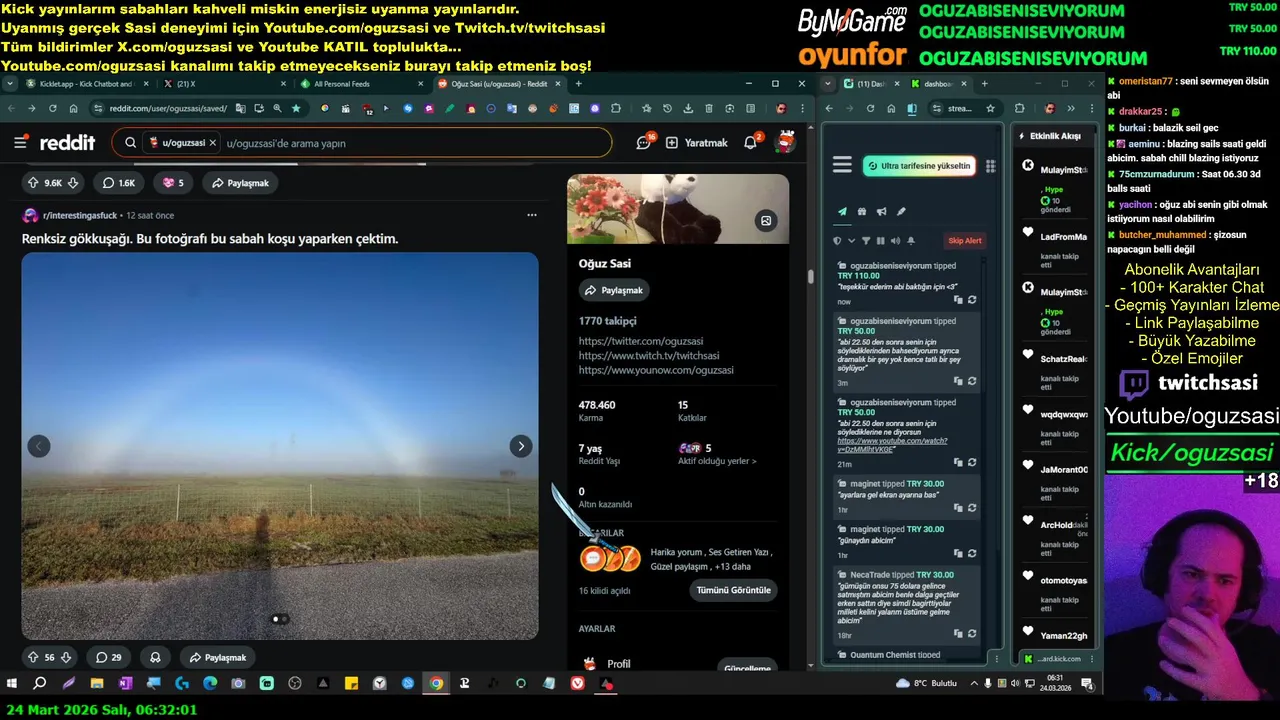Open rainbow post overflow menu (three dots)
1280x720 pixels.
532,215
